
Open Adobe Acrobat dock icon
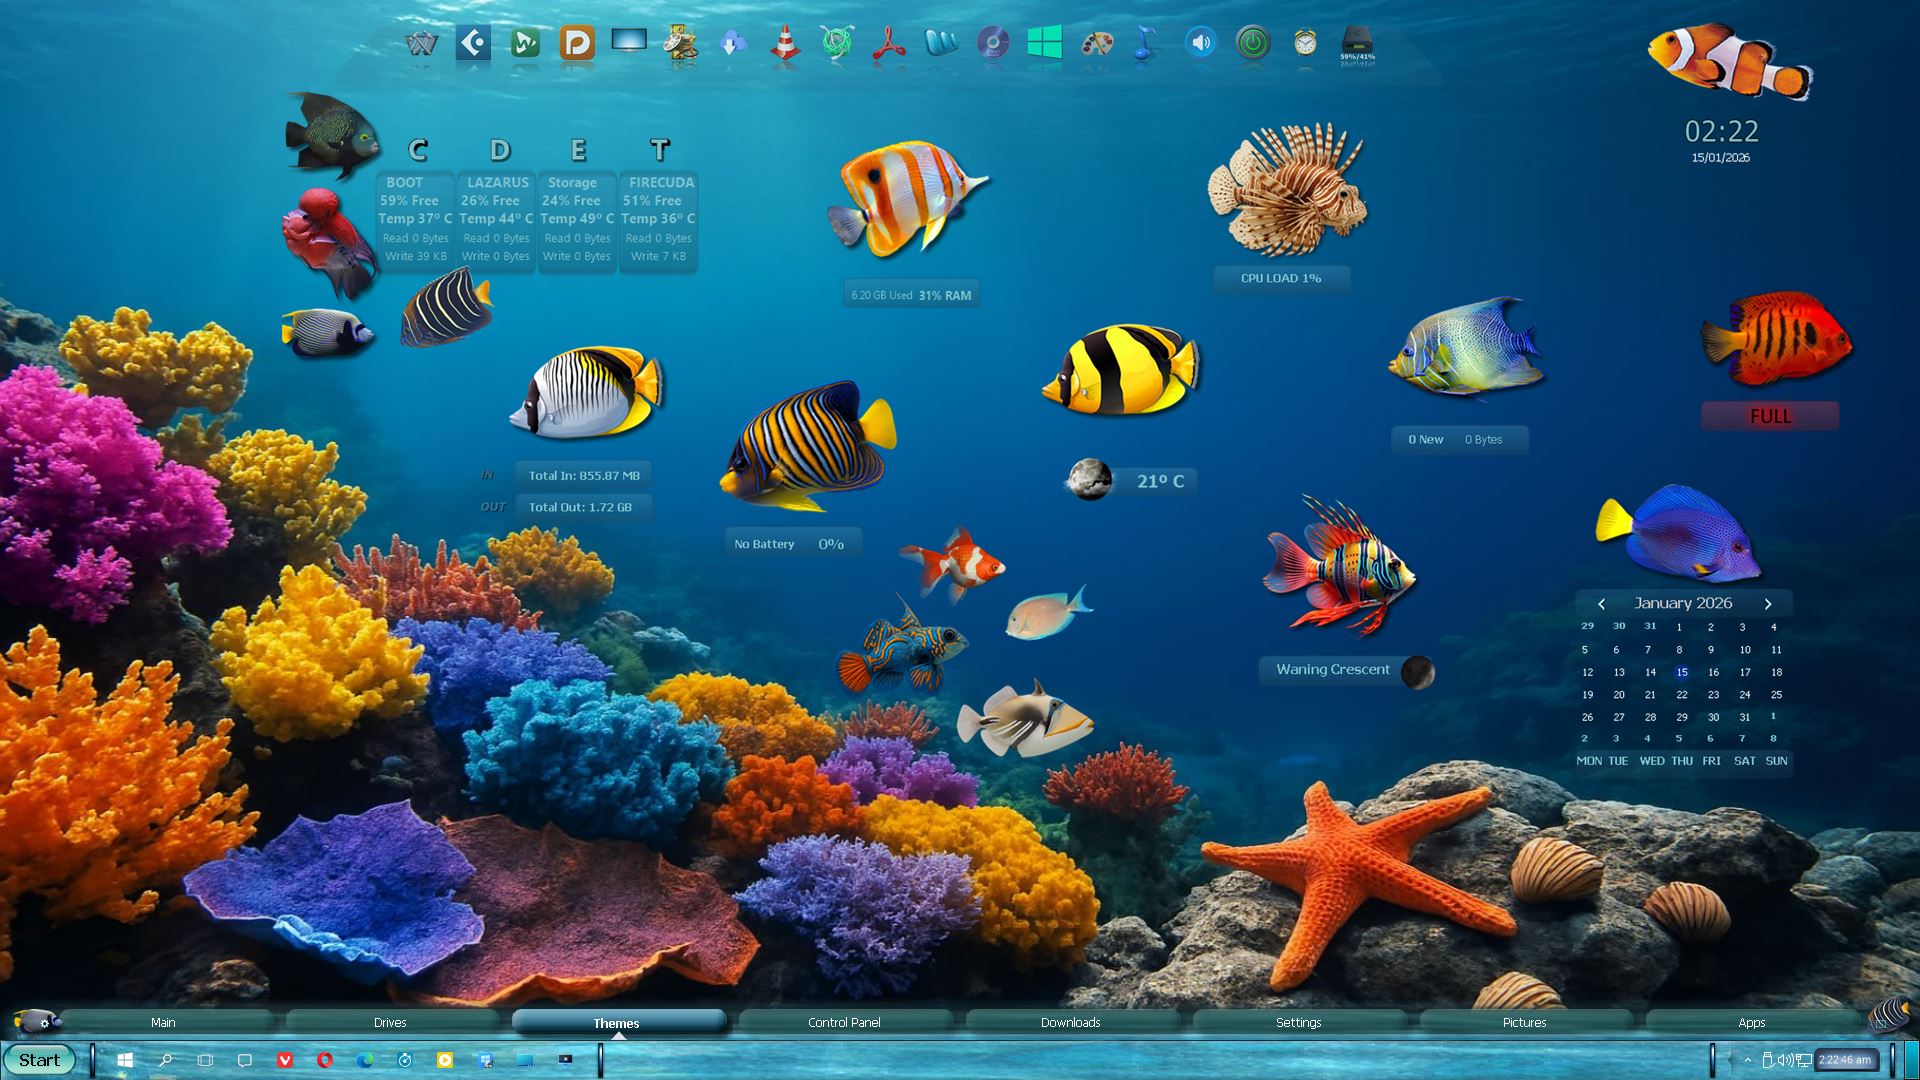888,43
